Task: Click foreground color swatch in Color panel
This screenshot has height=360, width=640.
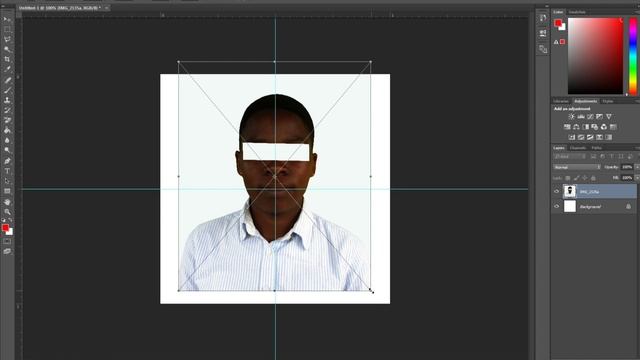Action: [x=558, y=23]
